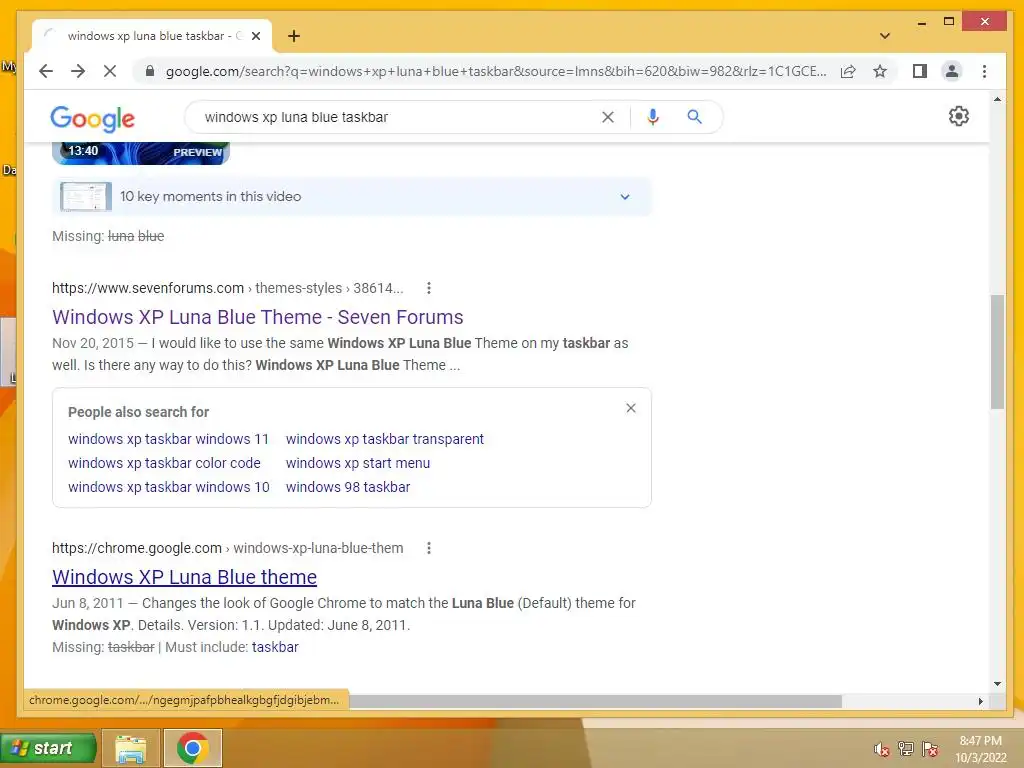Viewport: 1024px width, 768px height.
Task: Go back with the browser back arrow
Action: (x=46, y=71)
